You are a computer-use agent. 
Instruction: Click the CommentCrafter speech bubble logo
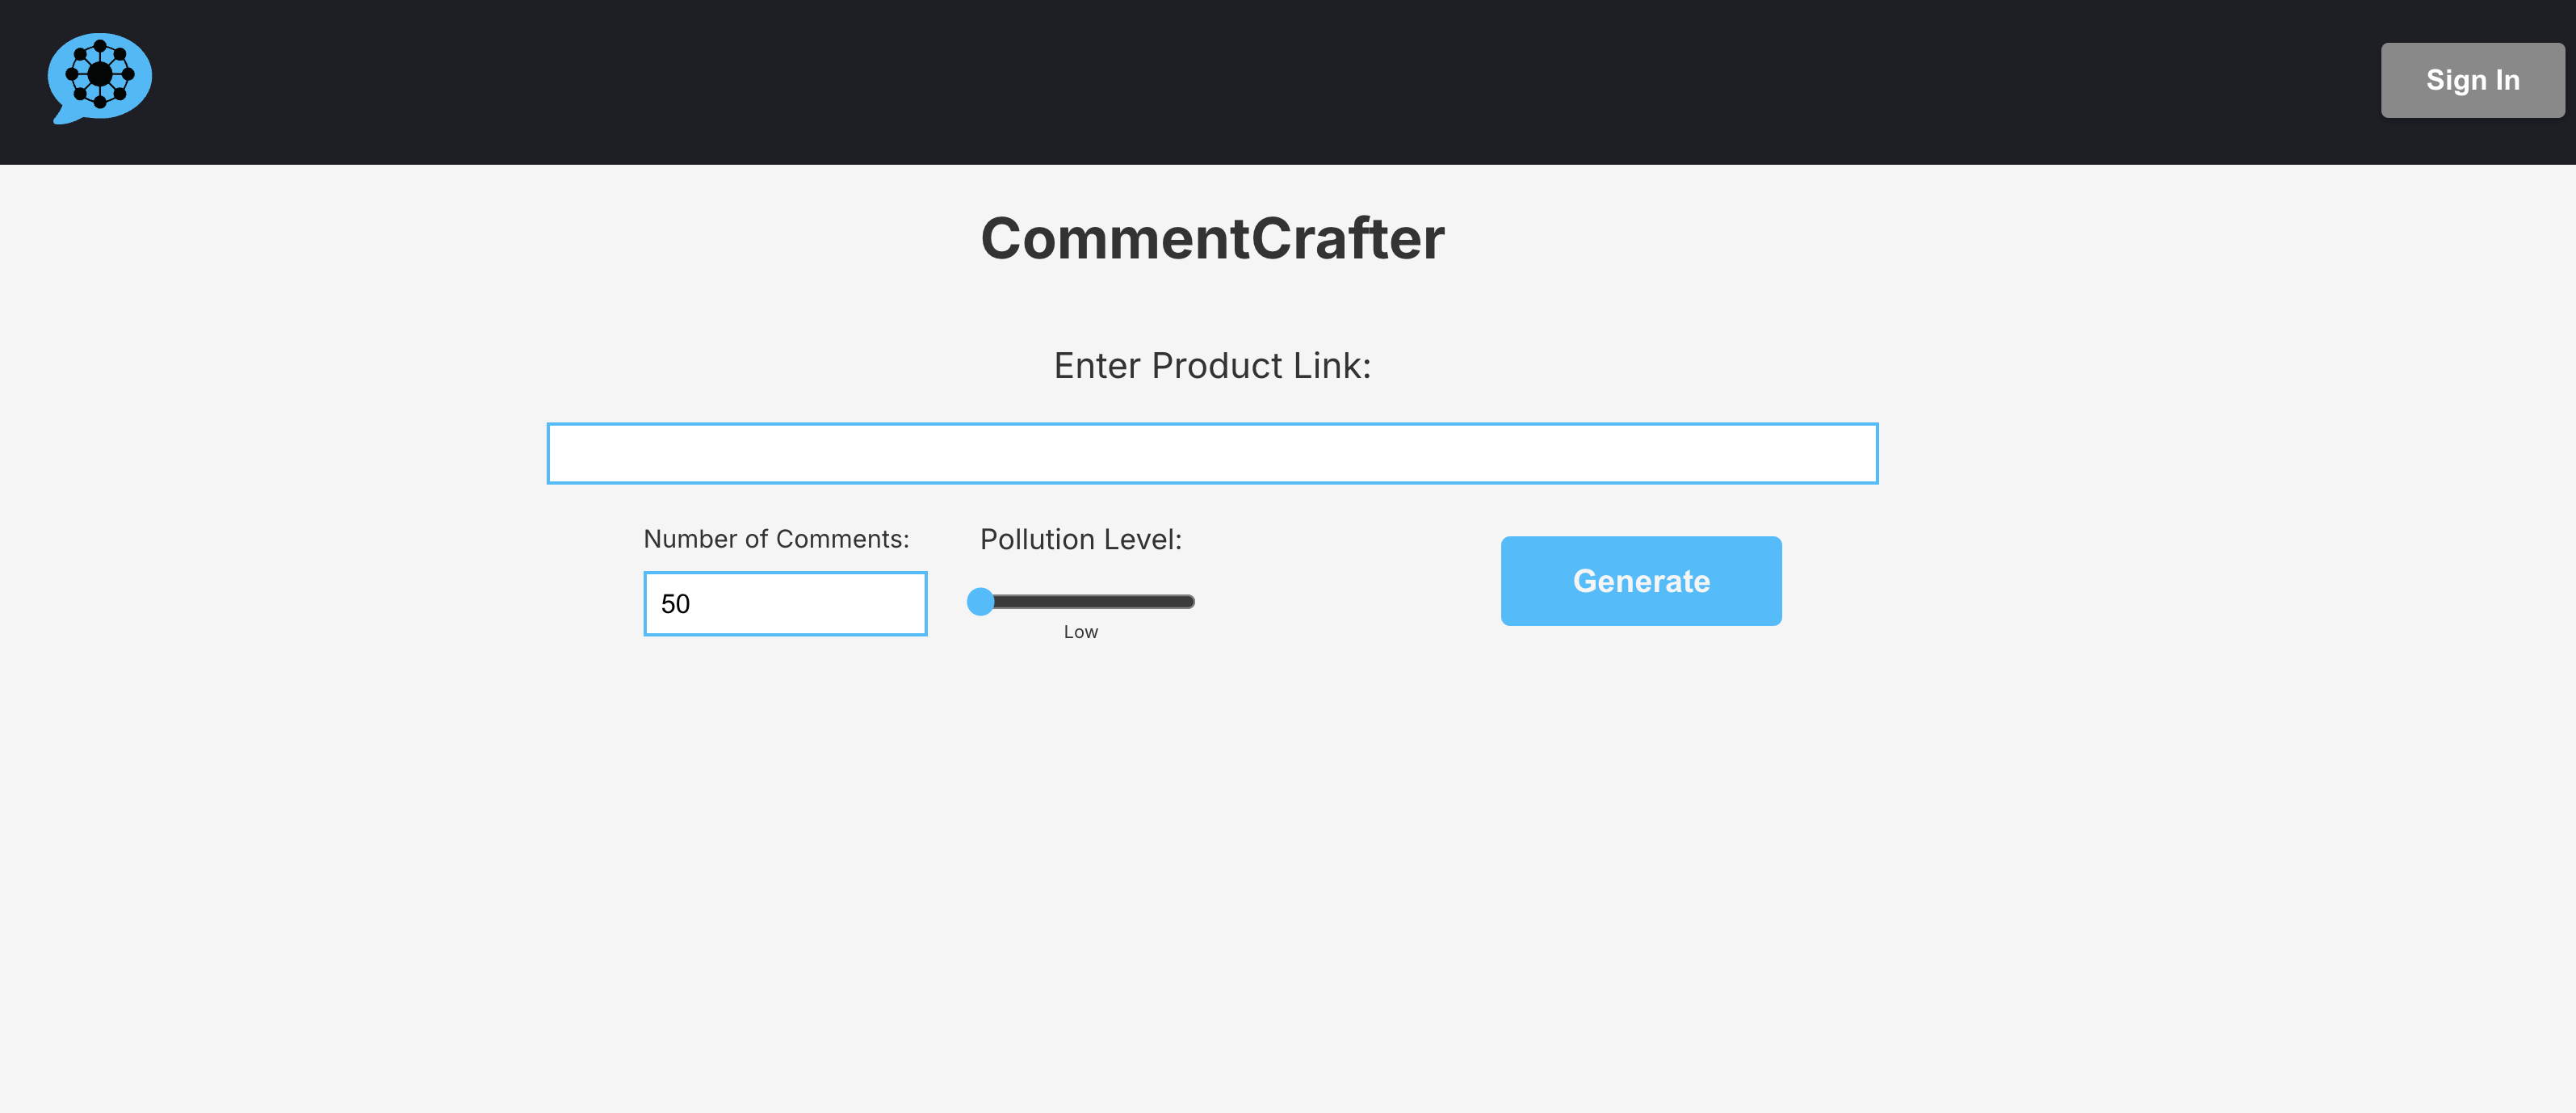point(100,78)
